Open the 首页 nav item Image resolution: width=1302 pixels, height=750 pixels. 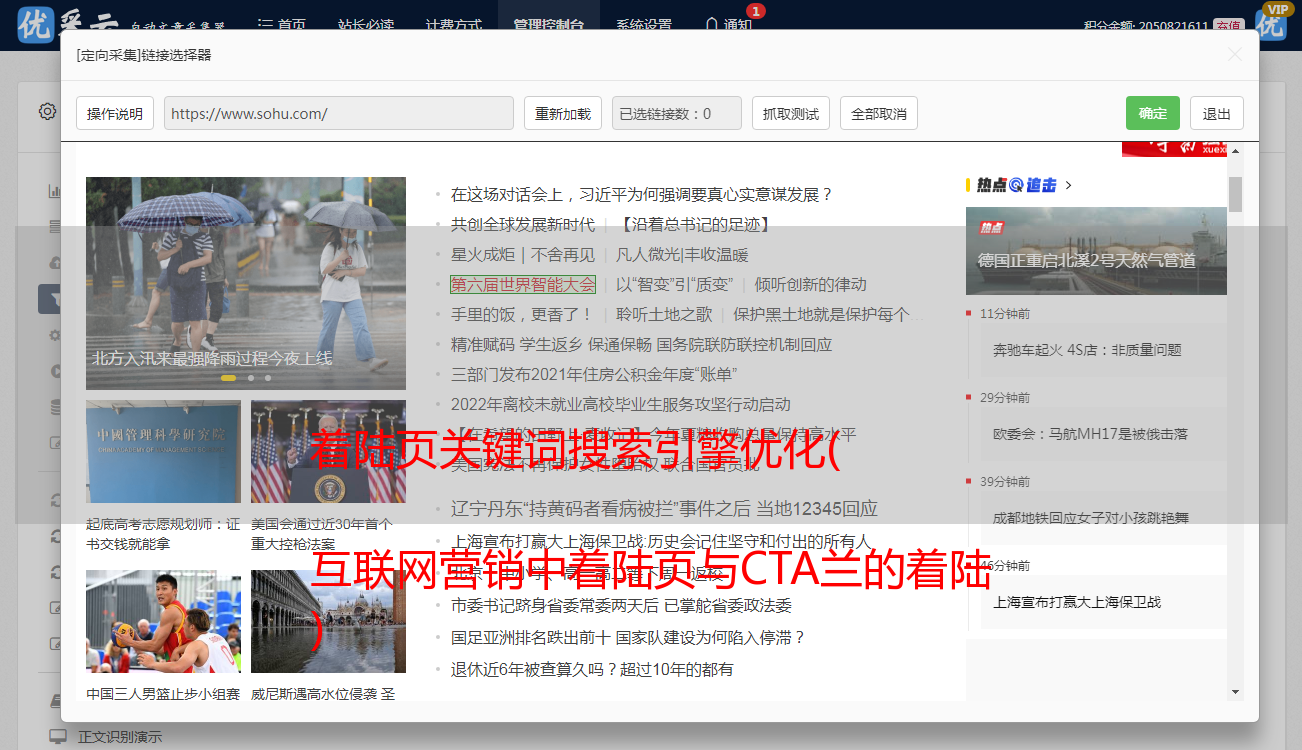[282, 24]
